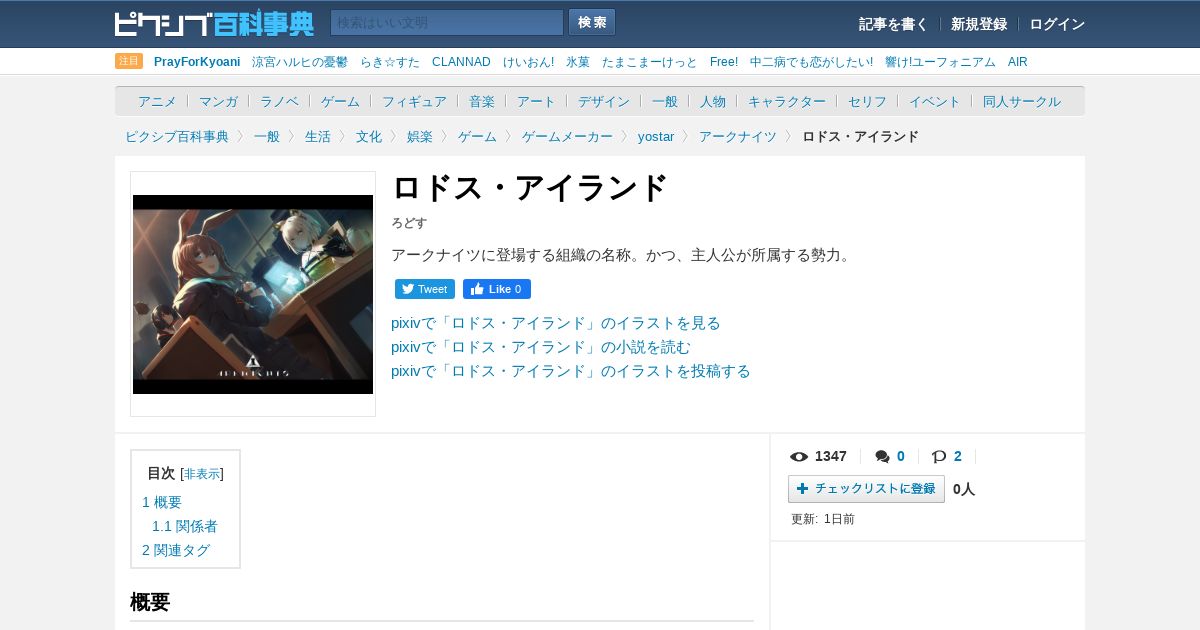Click the Facebook Like button

tap(497, 289)
